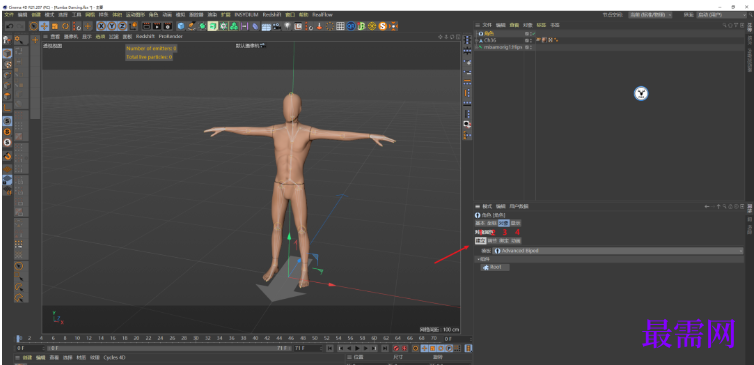The width and height of the screenshot is (754, 365).
Task: Click the timeline playhead at frame 0
Action: point(18,339)
